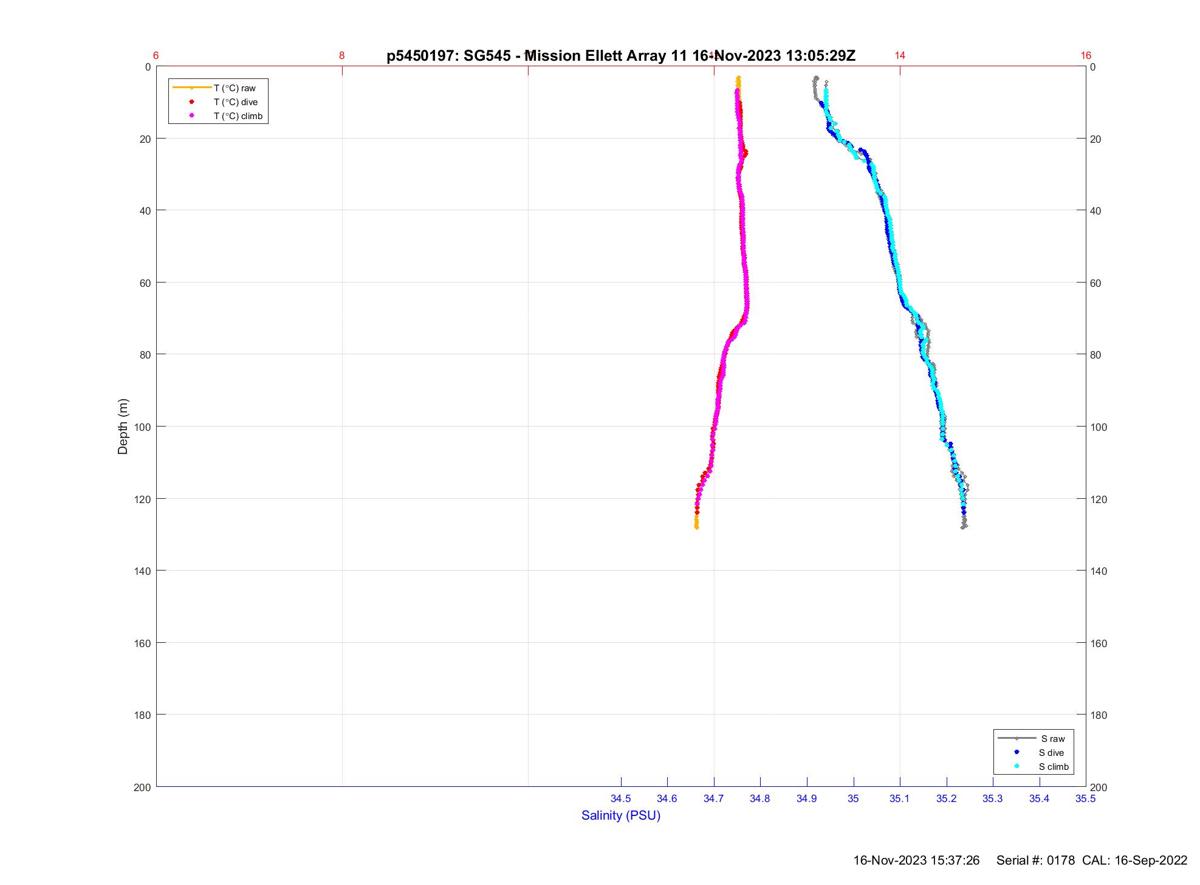Click the 'Serial #: 0178' footer text
The width and height of the screenshot is (1200, 885).
point(1036,860)
